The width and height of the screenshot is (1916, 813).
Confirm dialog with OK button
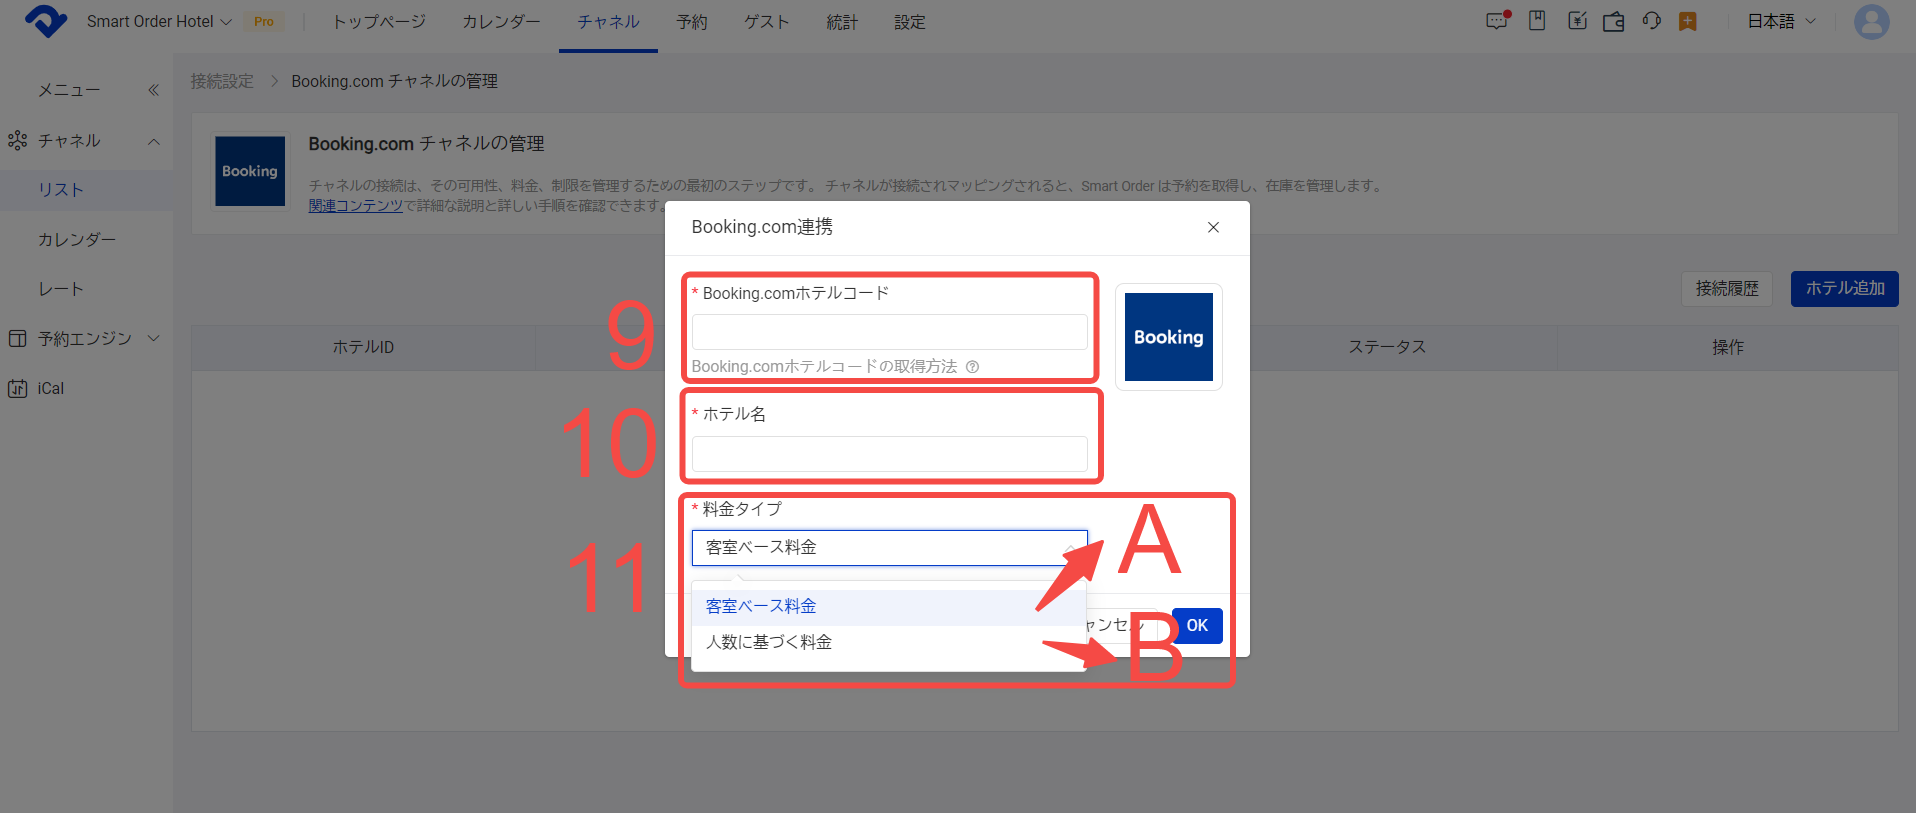point(1197,626)
